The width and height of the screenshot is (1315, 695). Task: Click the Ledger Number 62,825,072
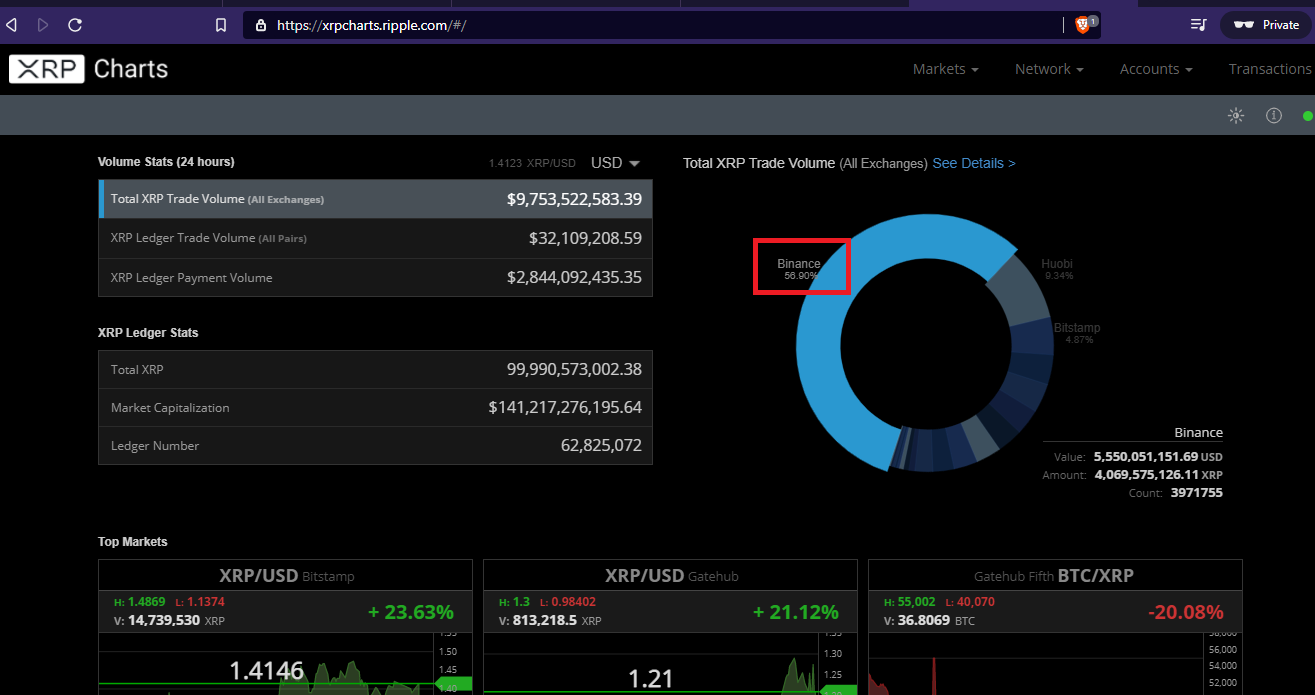pyautogui.click(x=601, y=445)
